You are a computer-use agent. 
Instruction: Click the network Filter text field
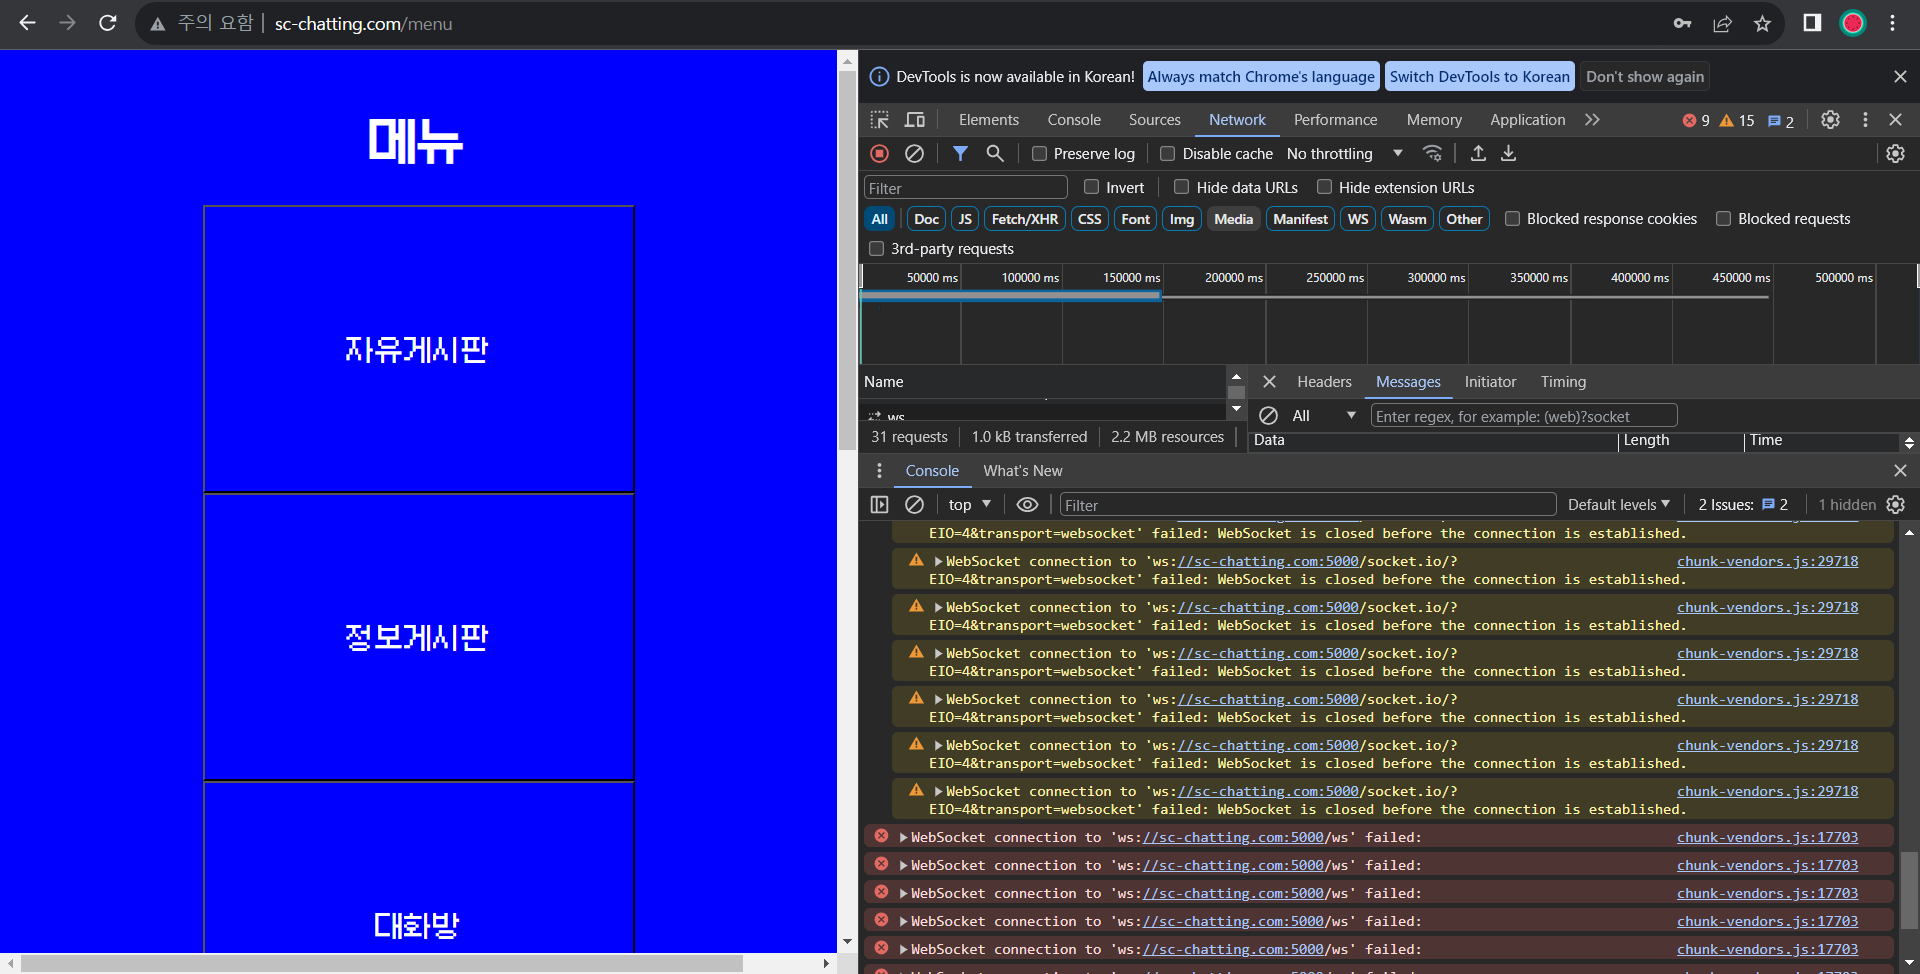pyautogui.click(x=965, y=188)
